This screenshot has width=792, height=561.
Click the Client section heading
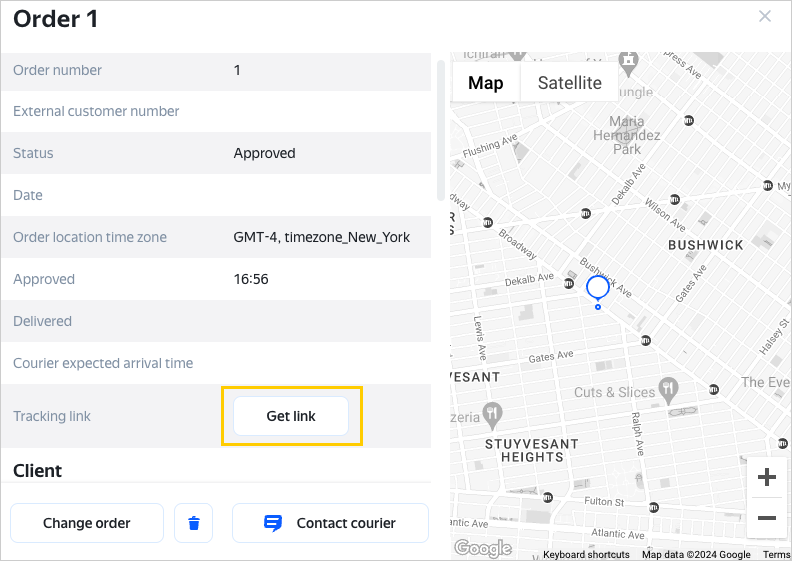pyautogui.click(x=38, y=471)
